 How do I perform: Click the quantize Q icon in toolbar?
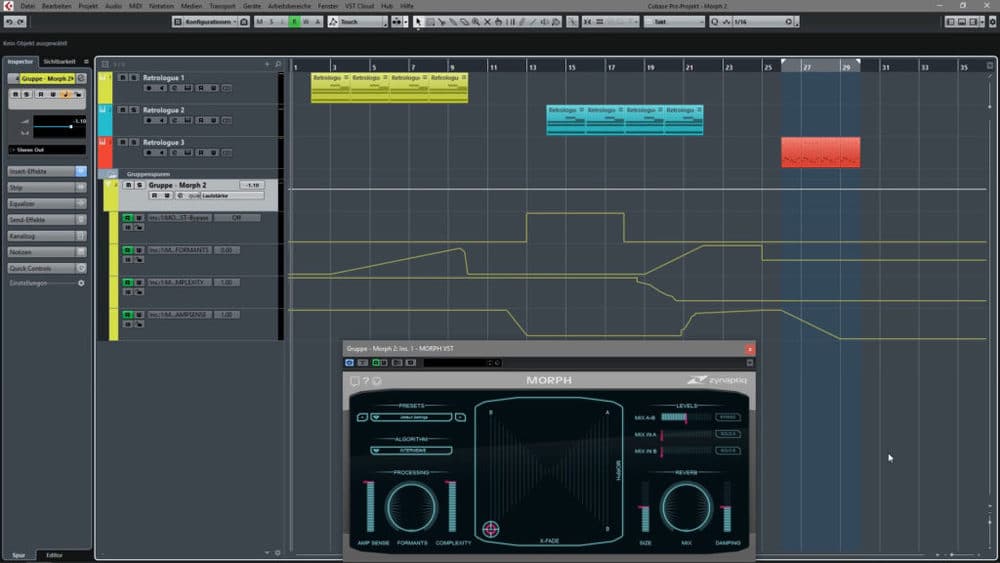[714, 22]
